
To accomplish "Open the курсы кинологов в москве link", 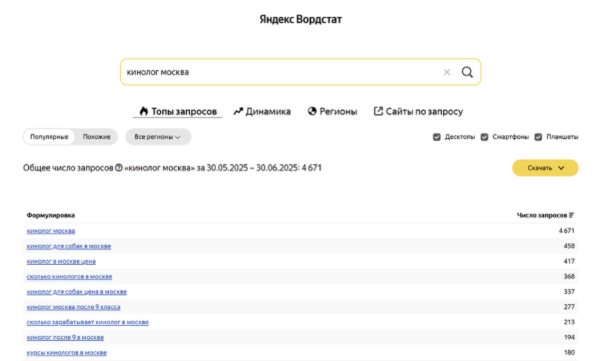I will point(66,353).
